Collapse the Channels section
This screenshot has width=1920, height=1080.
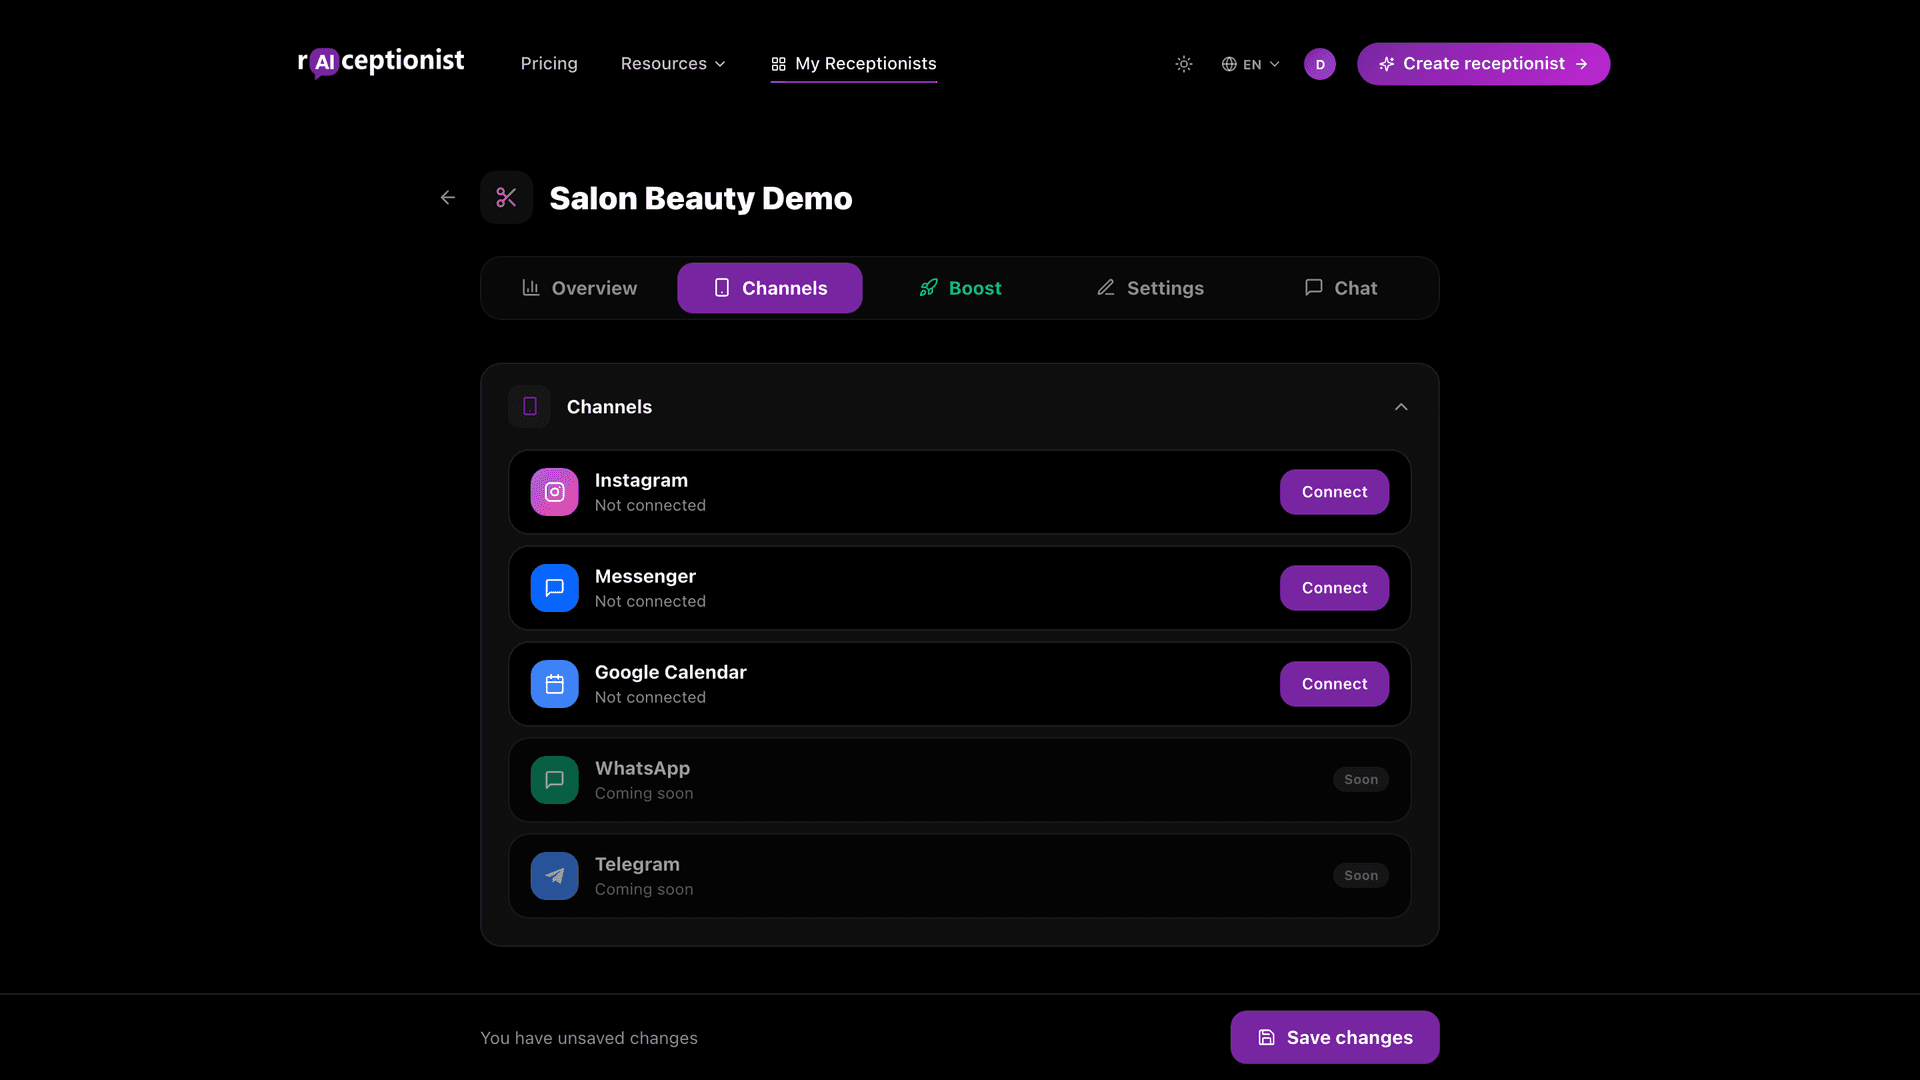pos(1401,407)
